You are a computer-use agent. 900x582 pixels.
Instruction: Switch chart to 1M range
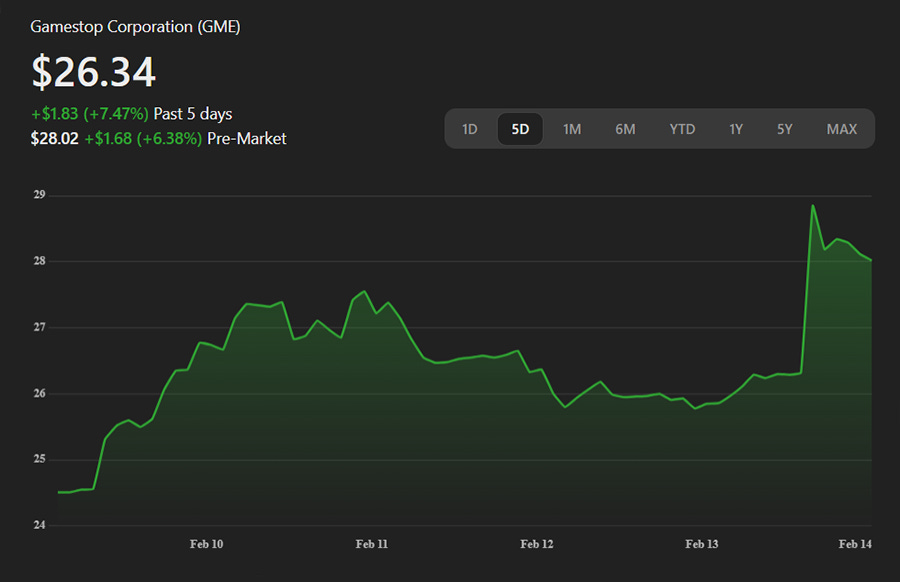tap(572, 129)
